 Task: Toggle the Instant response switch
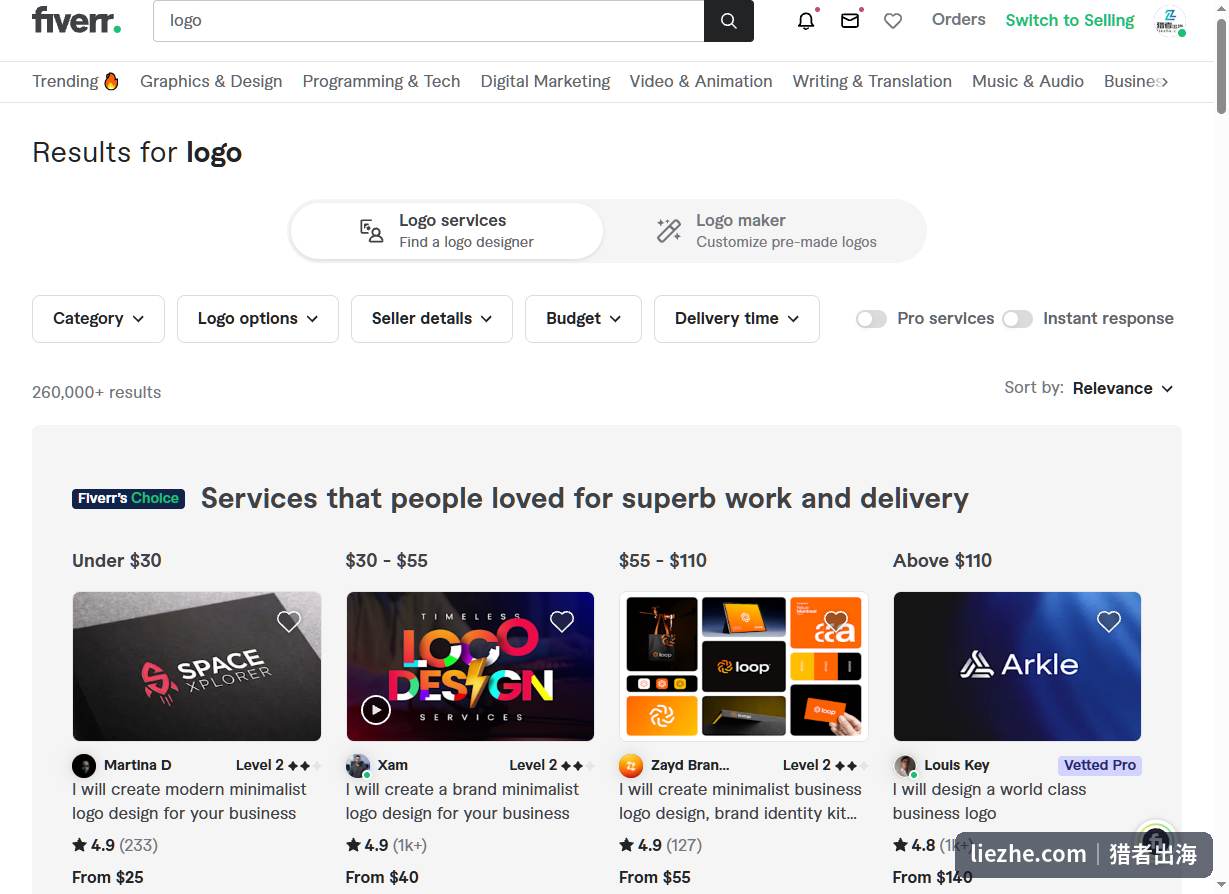pyautogui.click(x=1017, y=319)
